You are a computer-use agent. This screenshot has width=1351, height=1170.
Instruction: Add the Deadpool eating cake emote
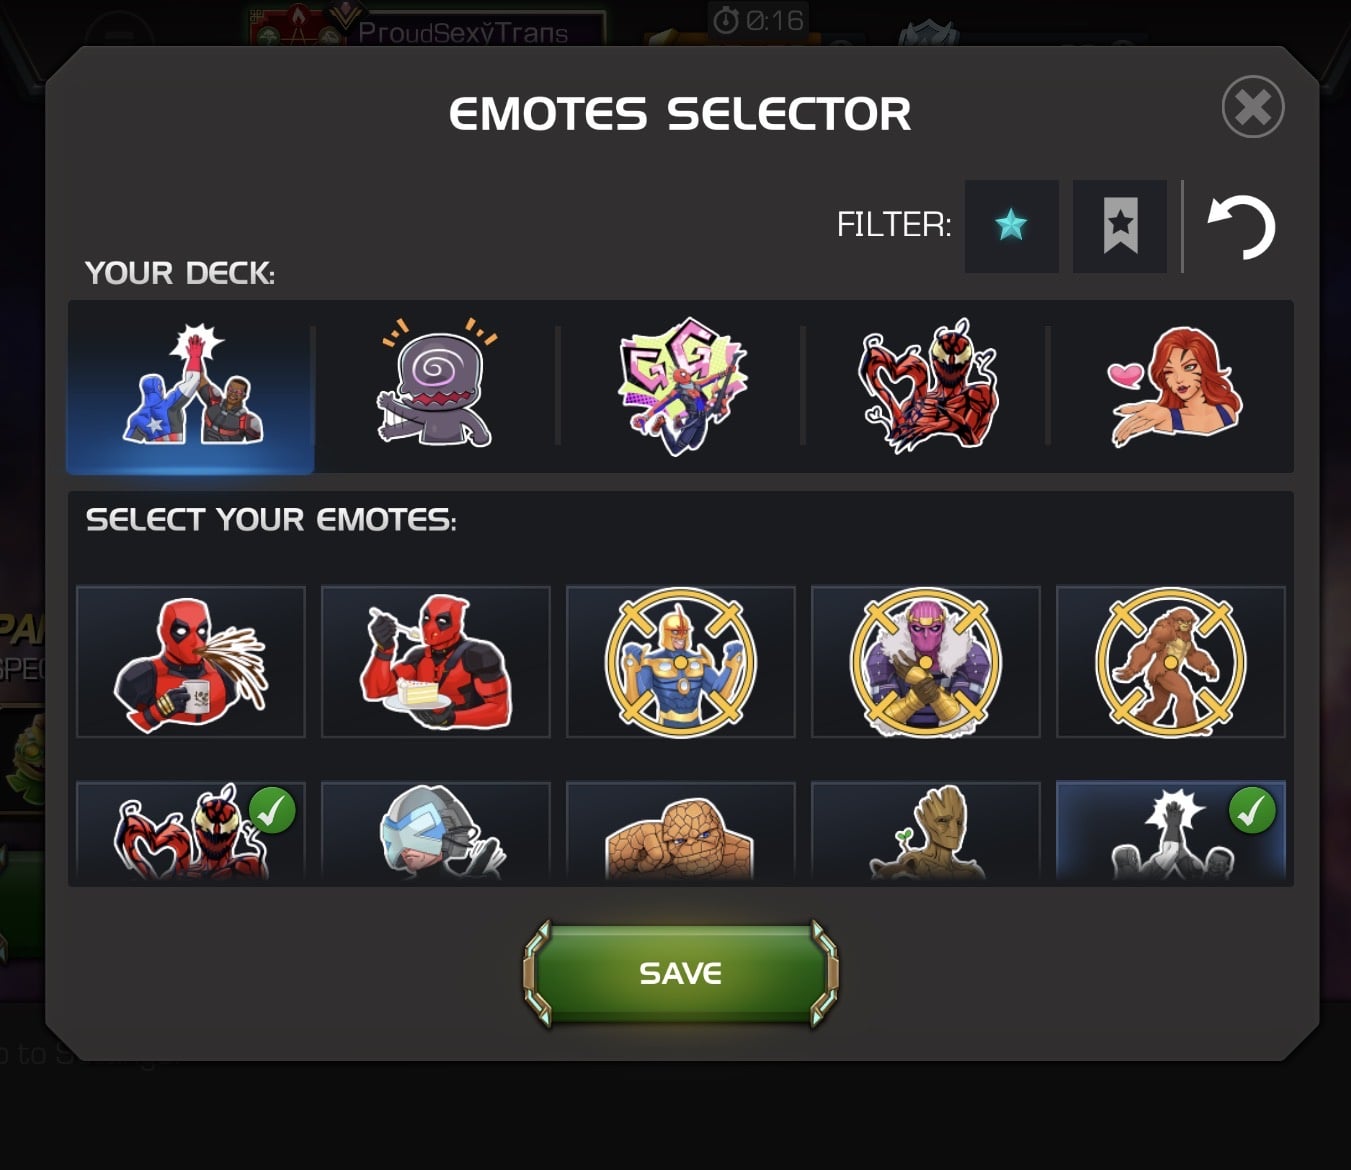[x=436, y=662]
